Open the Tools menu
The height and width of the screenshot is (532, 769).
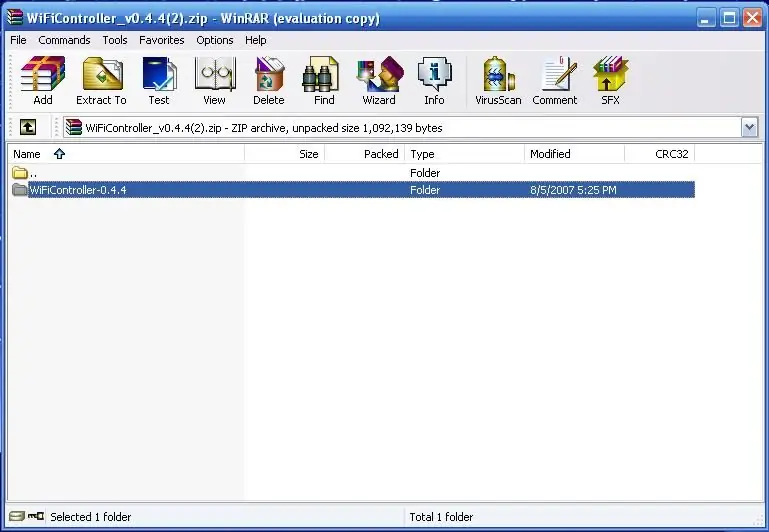pyautogui.click(x=115, y=40)
